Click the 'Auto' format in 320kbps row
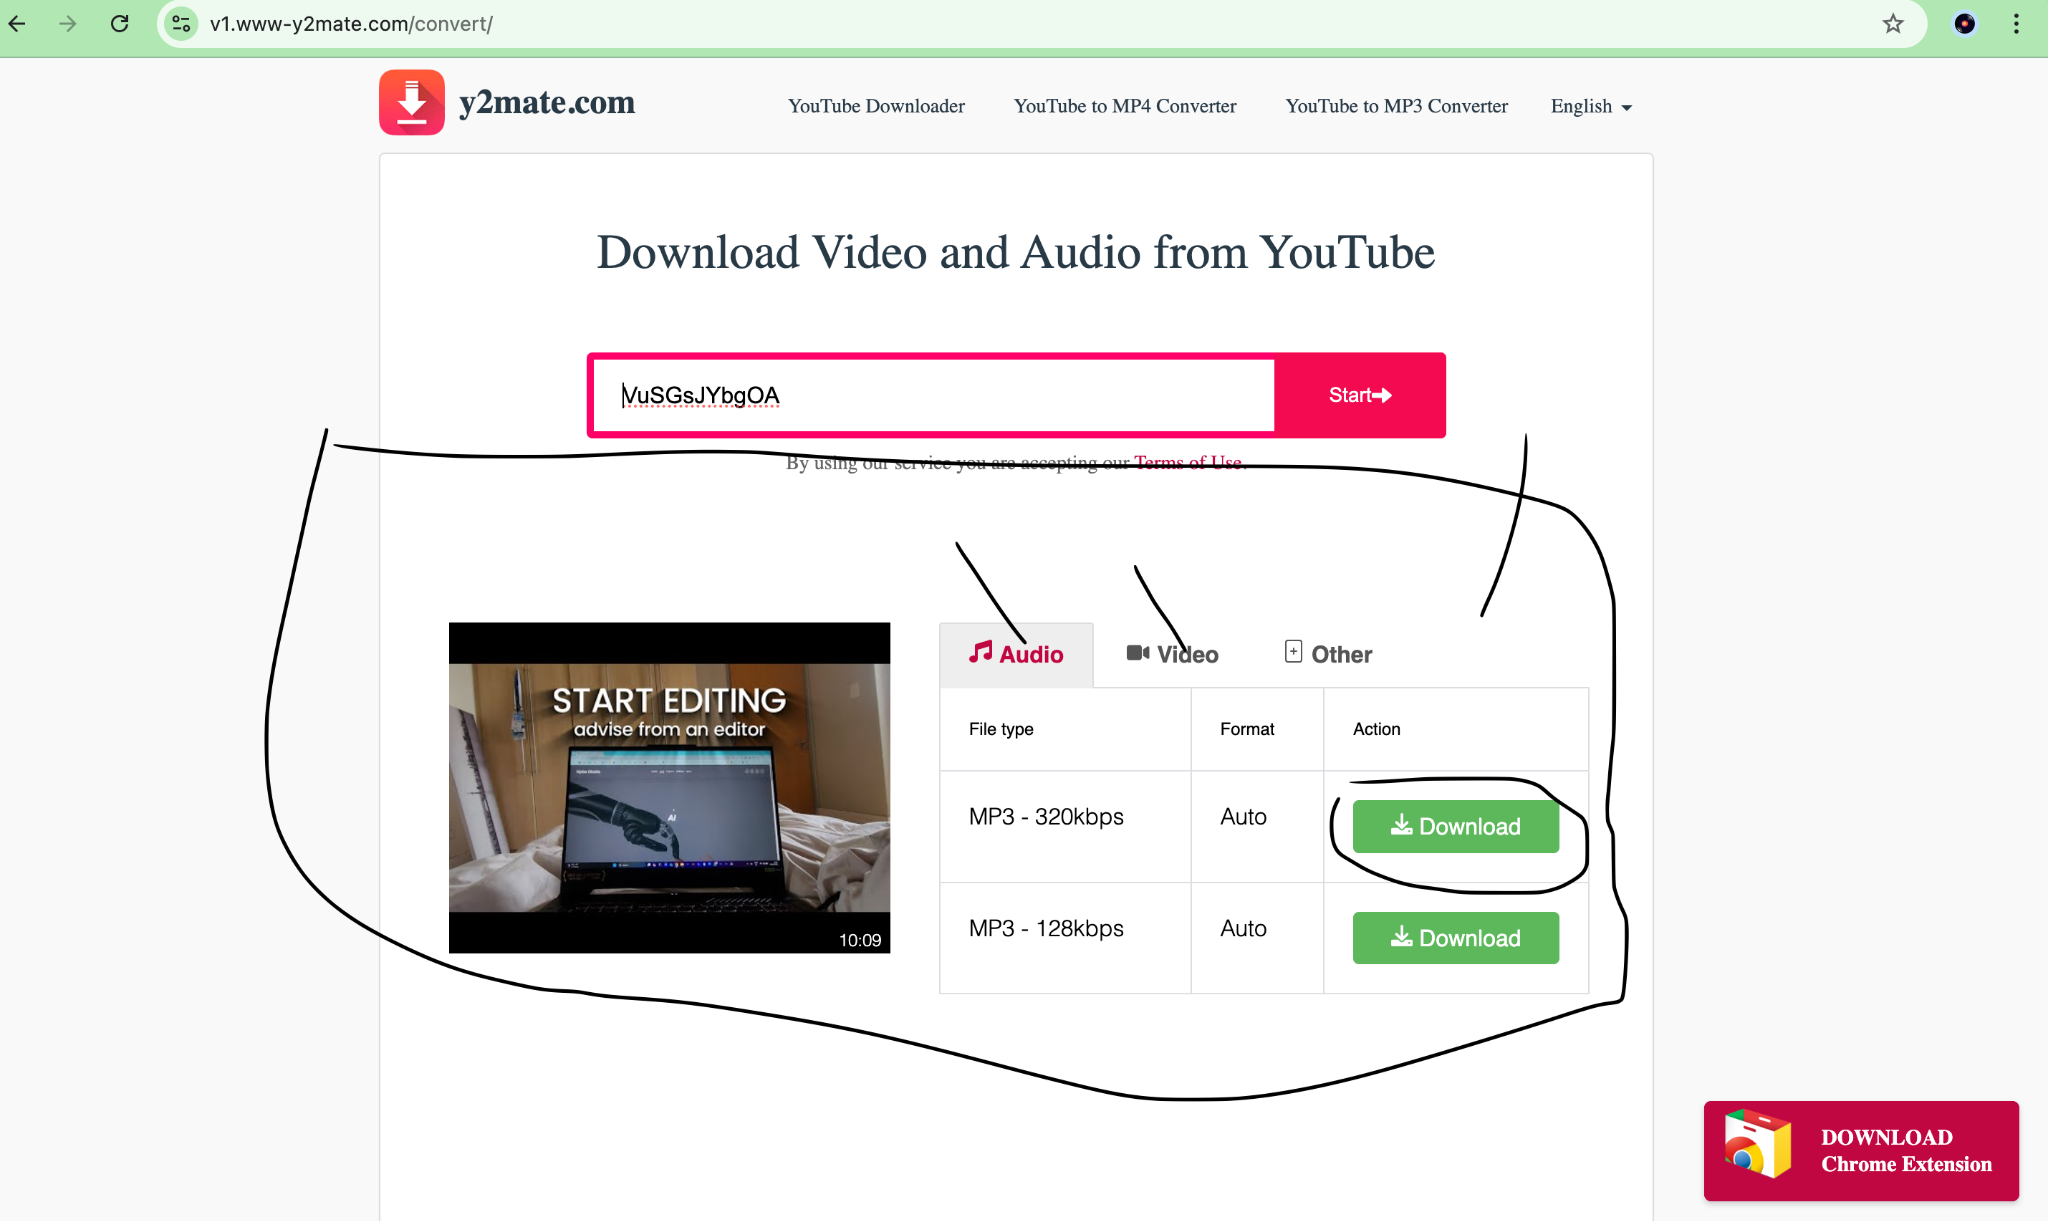The height and width of the screenshot is (1221, 2048). [1243, 817]
